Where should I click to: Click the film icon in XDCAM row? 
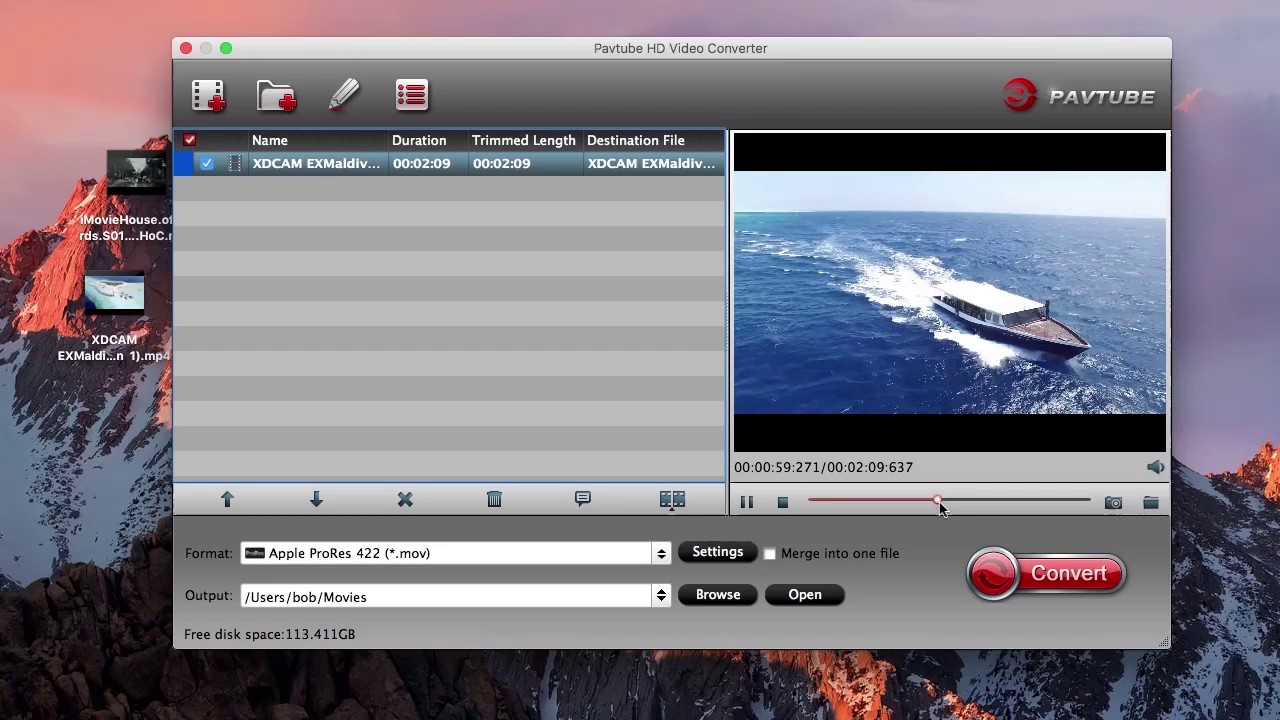click(x=235, y=163)
